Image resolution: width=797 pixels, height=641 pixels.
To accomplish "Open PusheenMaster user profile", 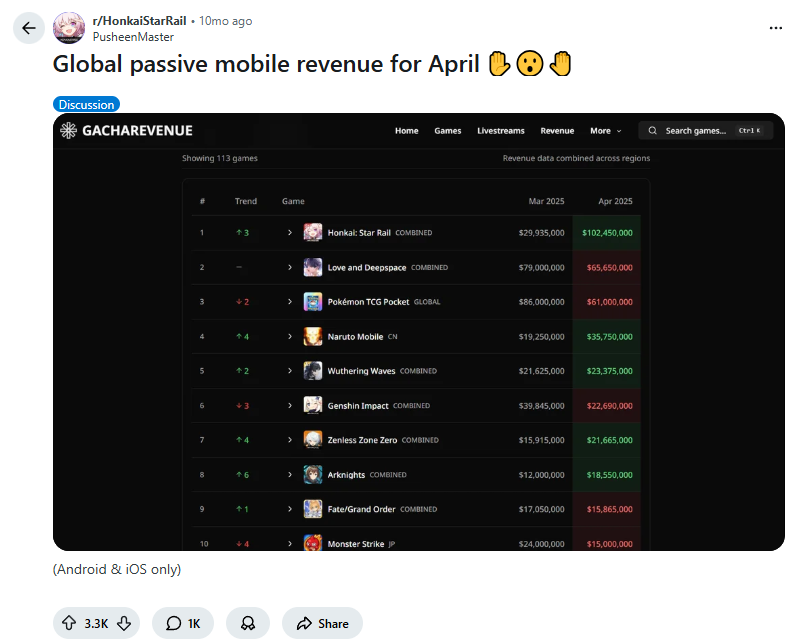I will point(133,37).
